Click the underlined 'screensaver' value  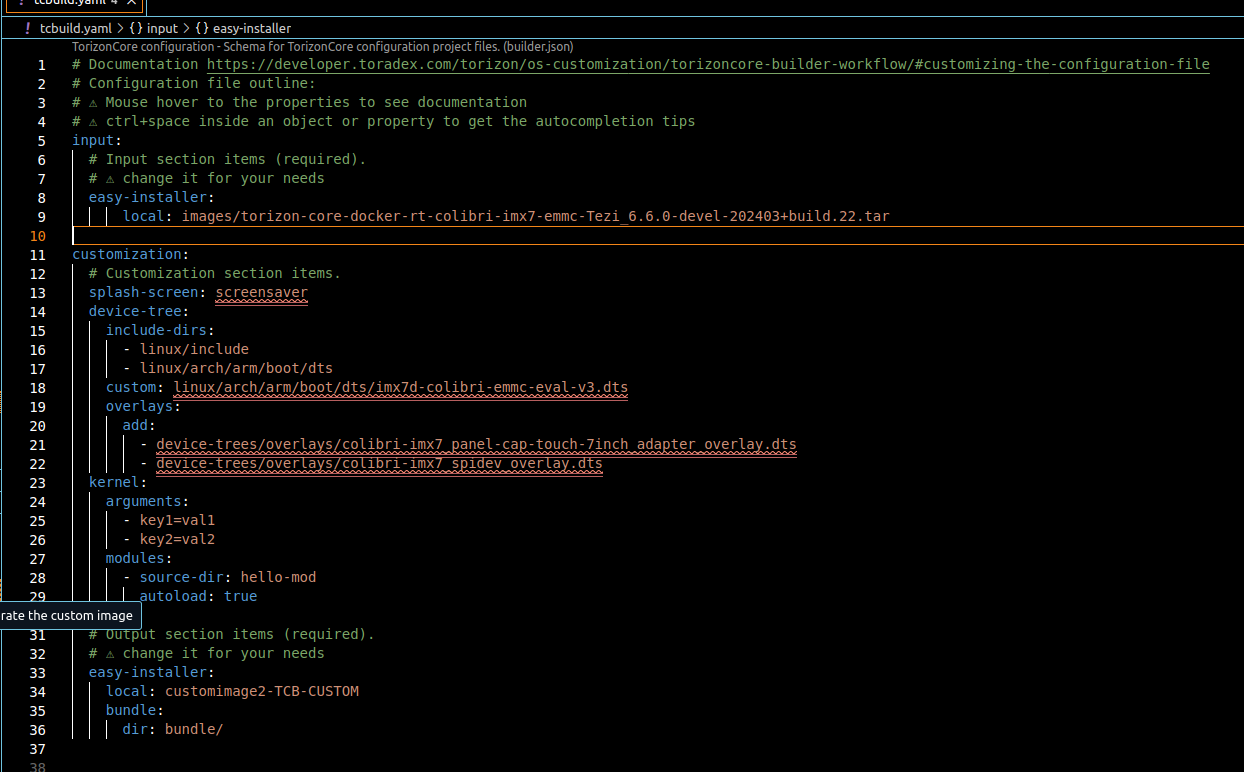261,292
